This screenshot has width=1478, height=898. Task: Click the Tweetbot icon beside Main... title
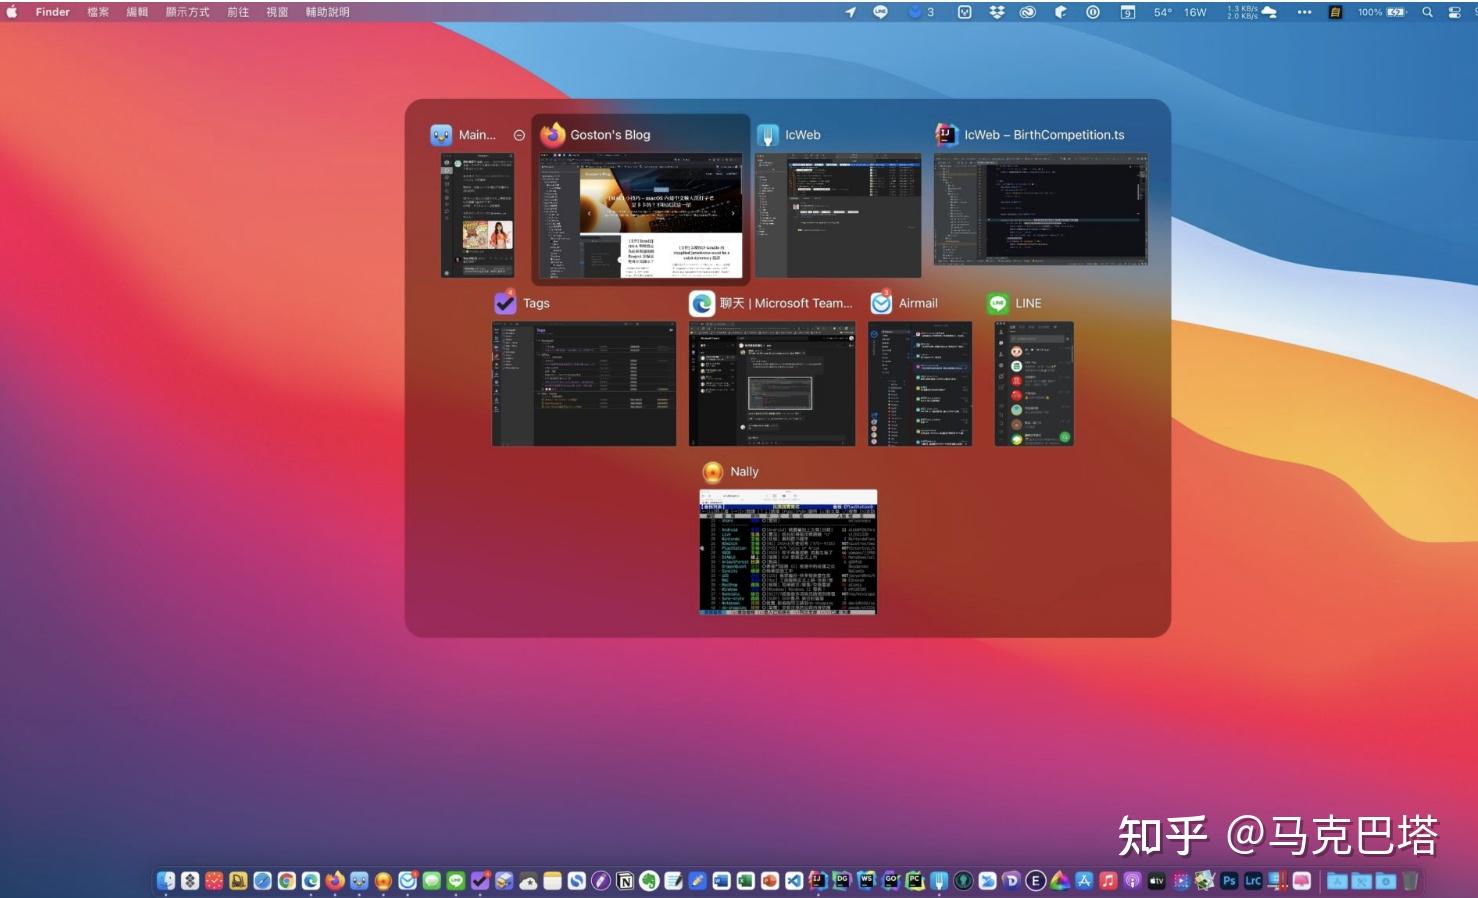[x=442, y=135]
